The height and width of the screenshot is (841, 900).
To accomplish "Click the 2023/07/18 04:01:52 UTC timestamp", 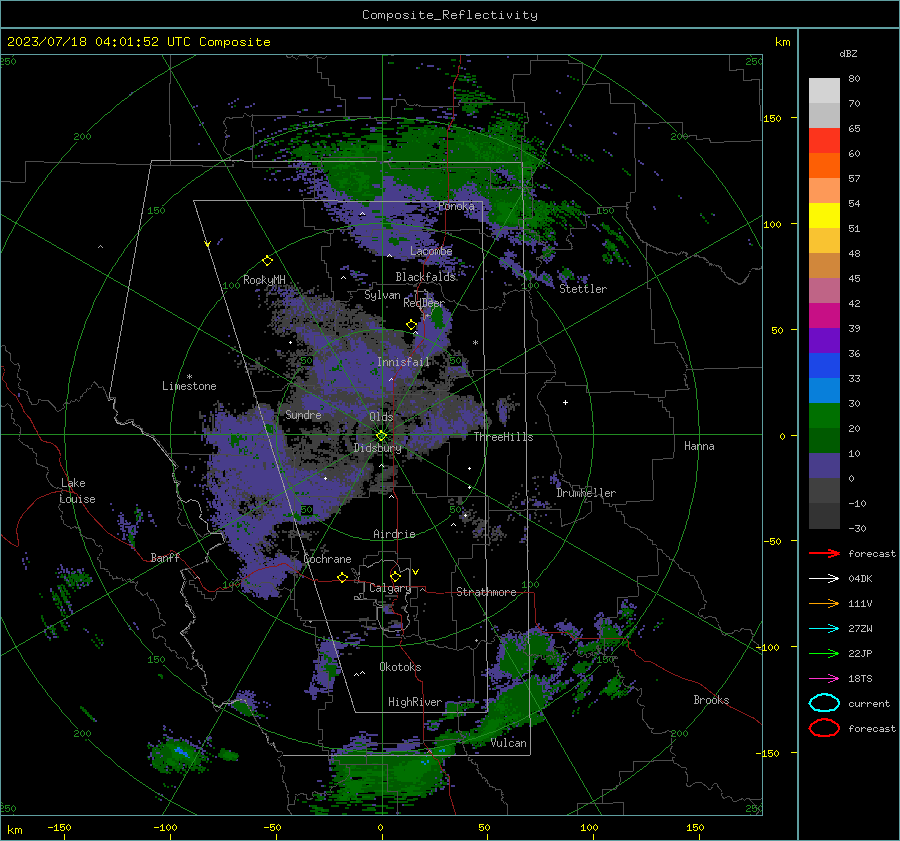I will tap(99, 42).
